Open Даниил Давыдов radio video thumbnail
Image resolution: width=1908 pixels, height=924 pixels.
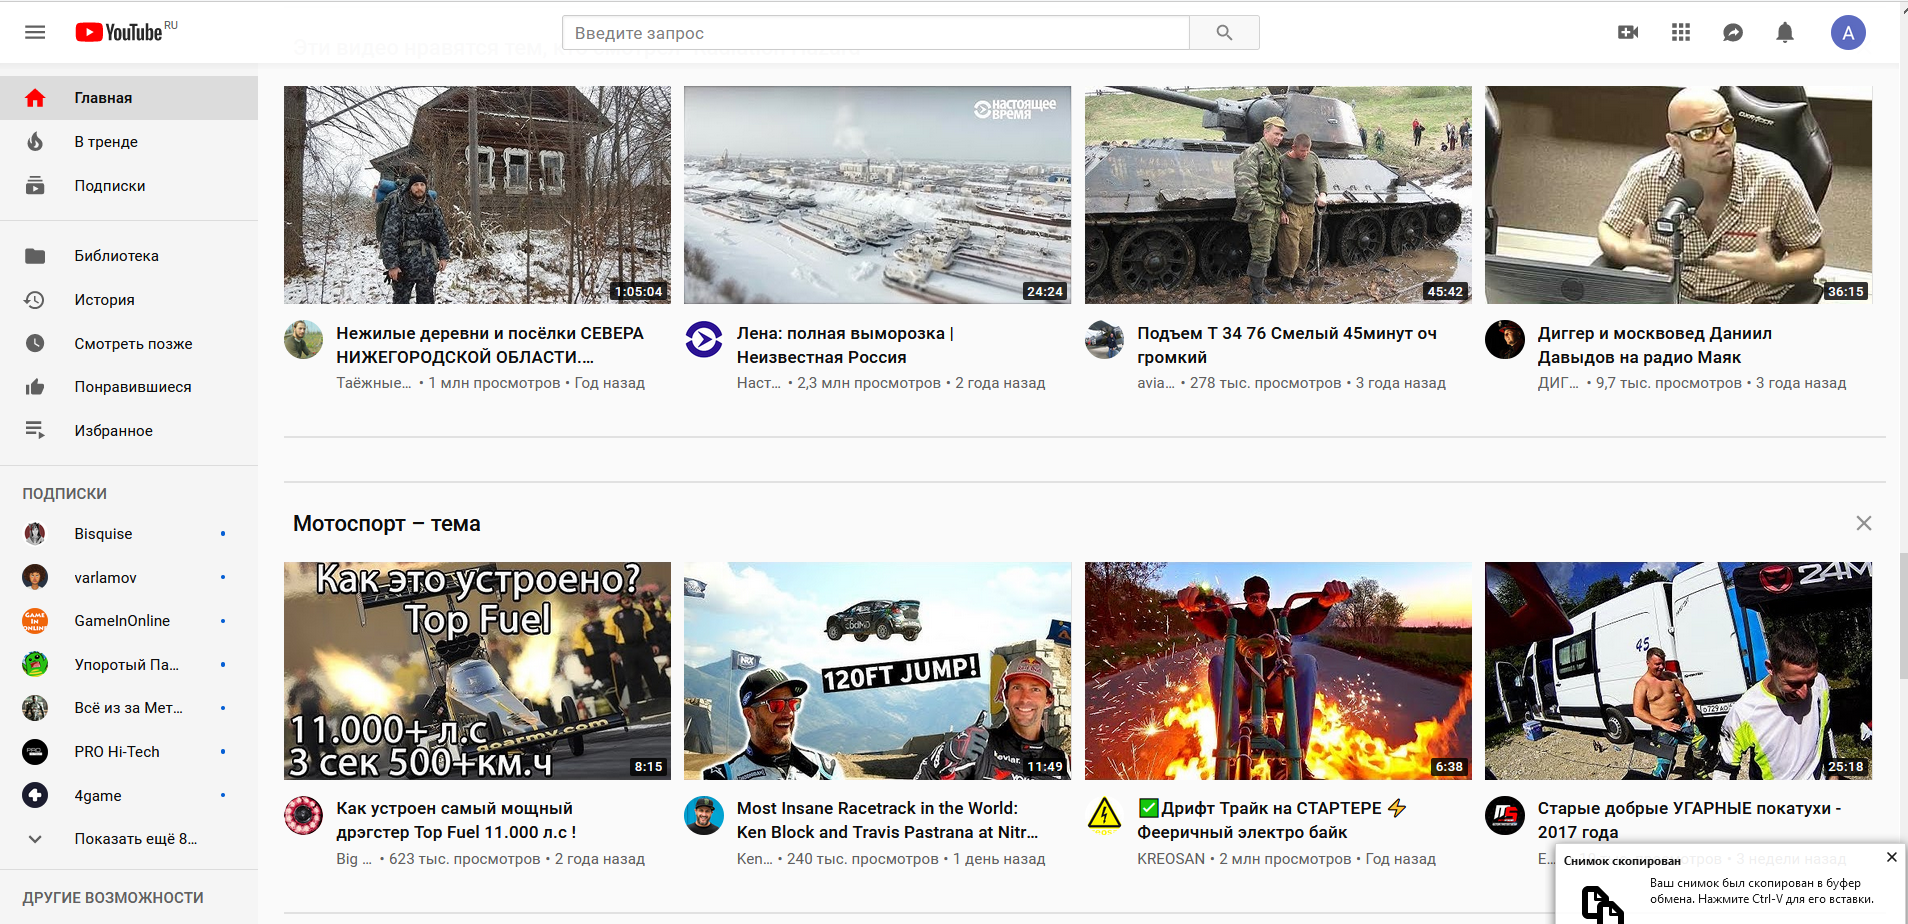coord(1678,195)
